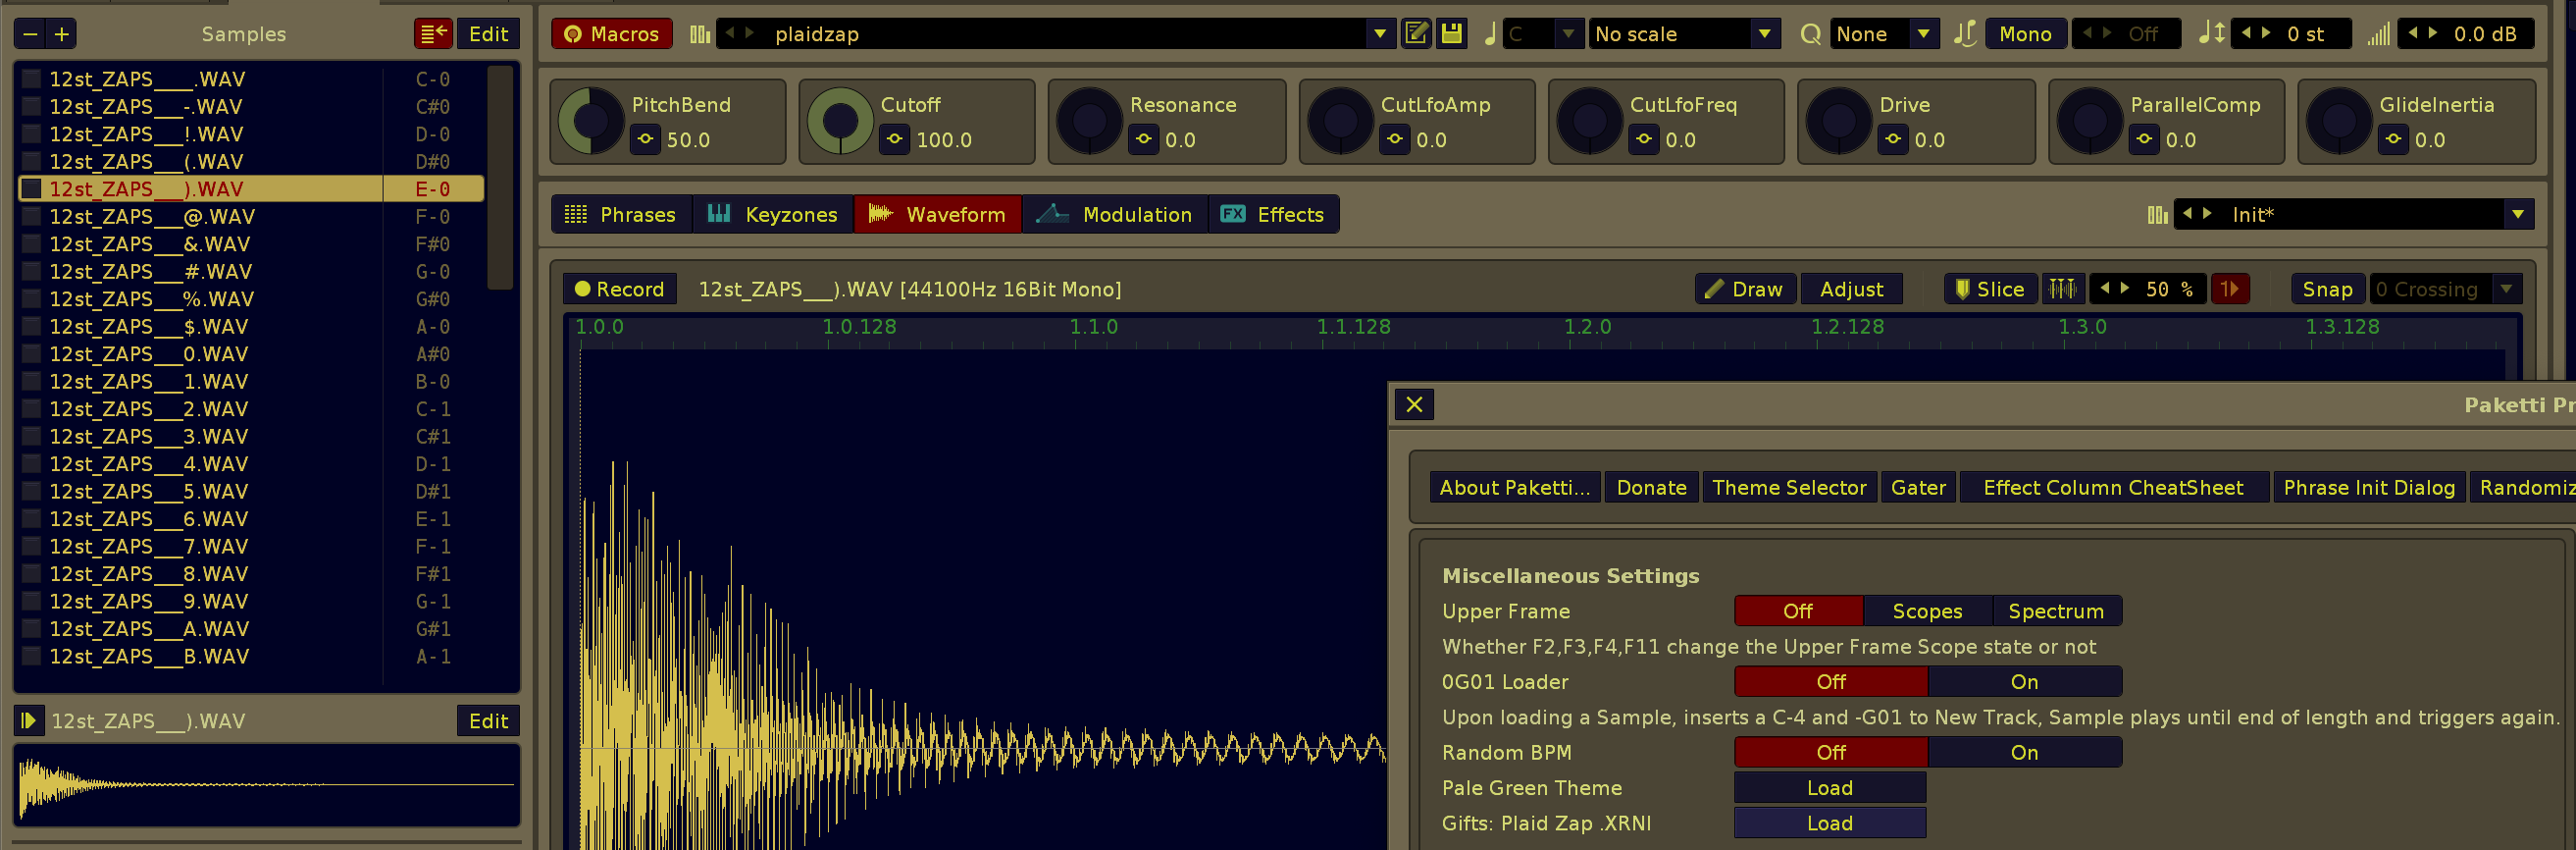Open the Theme Selector button
Image resolution: width=2576 pixels, height=850 pixels.
(1788, 488)
